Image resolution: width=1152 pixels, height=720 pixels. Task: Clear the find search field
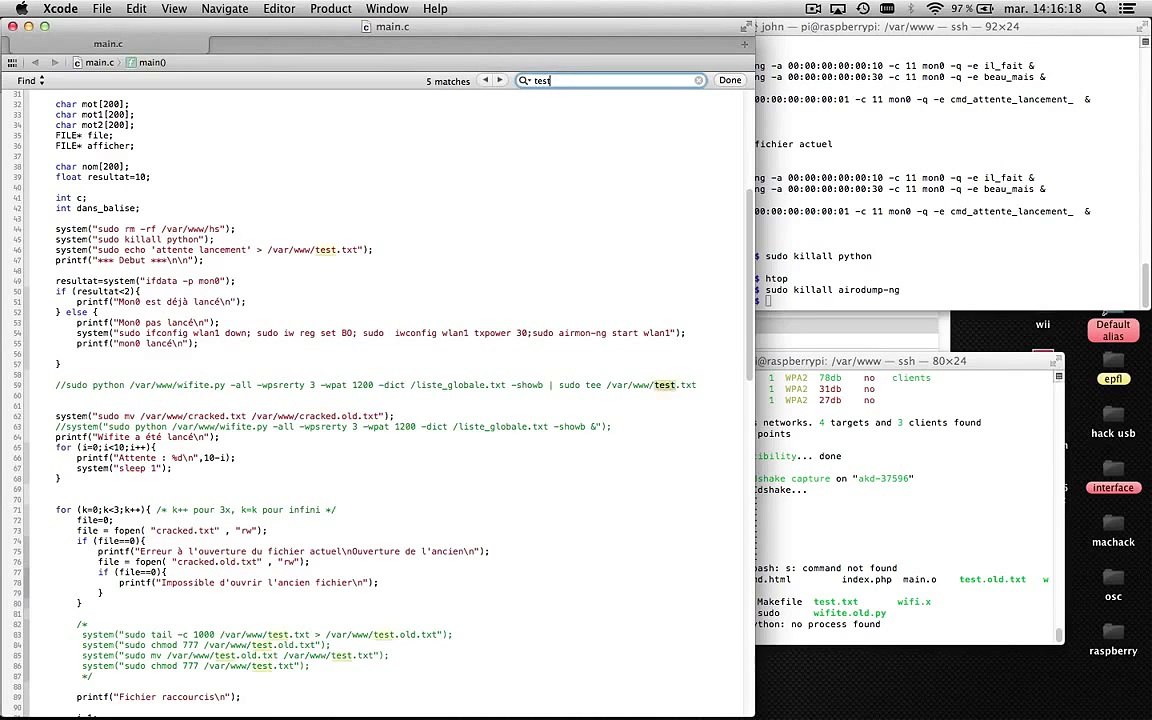(x=699, y=81)
